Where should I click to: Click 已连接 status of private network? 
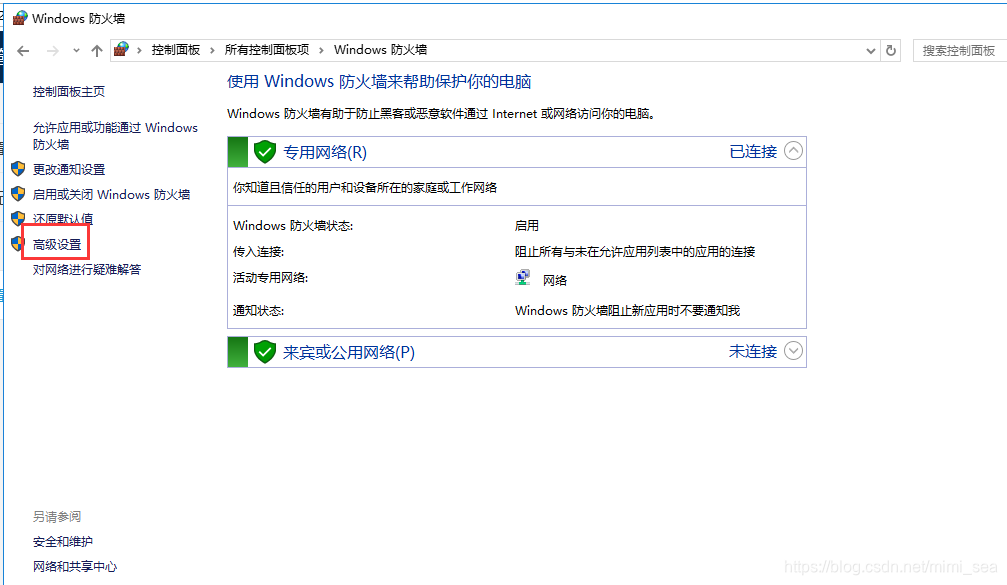click(x=753, y=152)
